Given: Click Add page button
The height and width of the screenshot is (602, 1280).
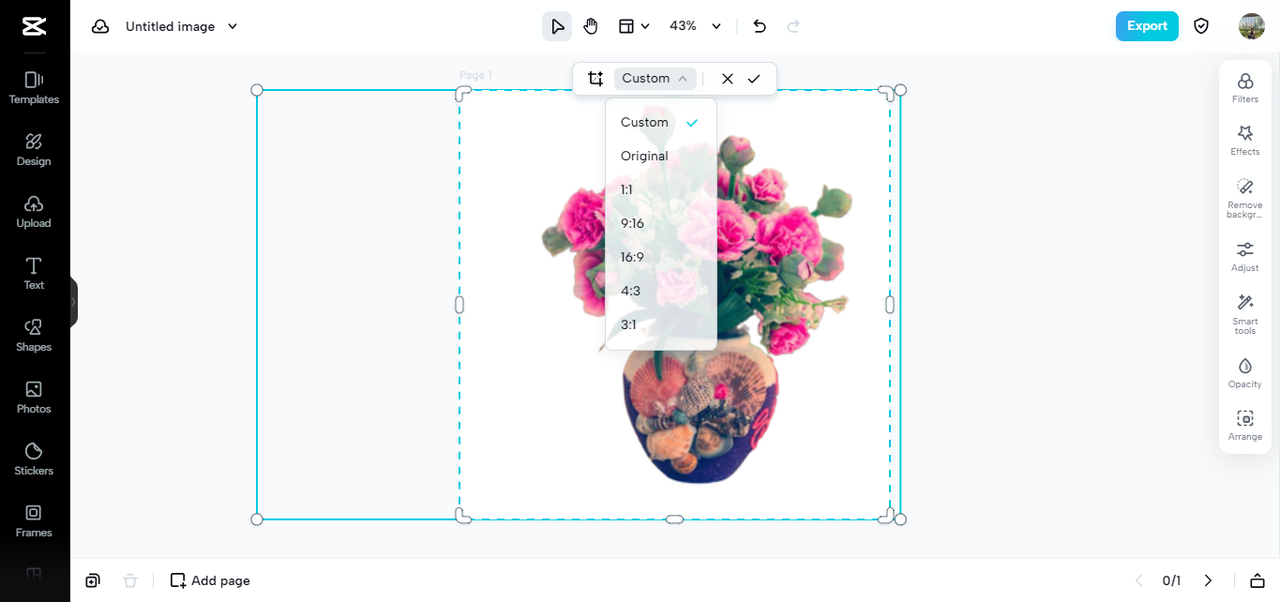Looking at the screenshot, I should pos(210,580).
